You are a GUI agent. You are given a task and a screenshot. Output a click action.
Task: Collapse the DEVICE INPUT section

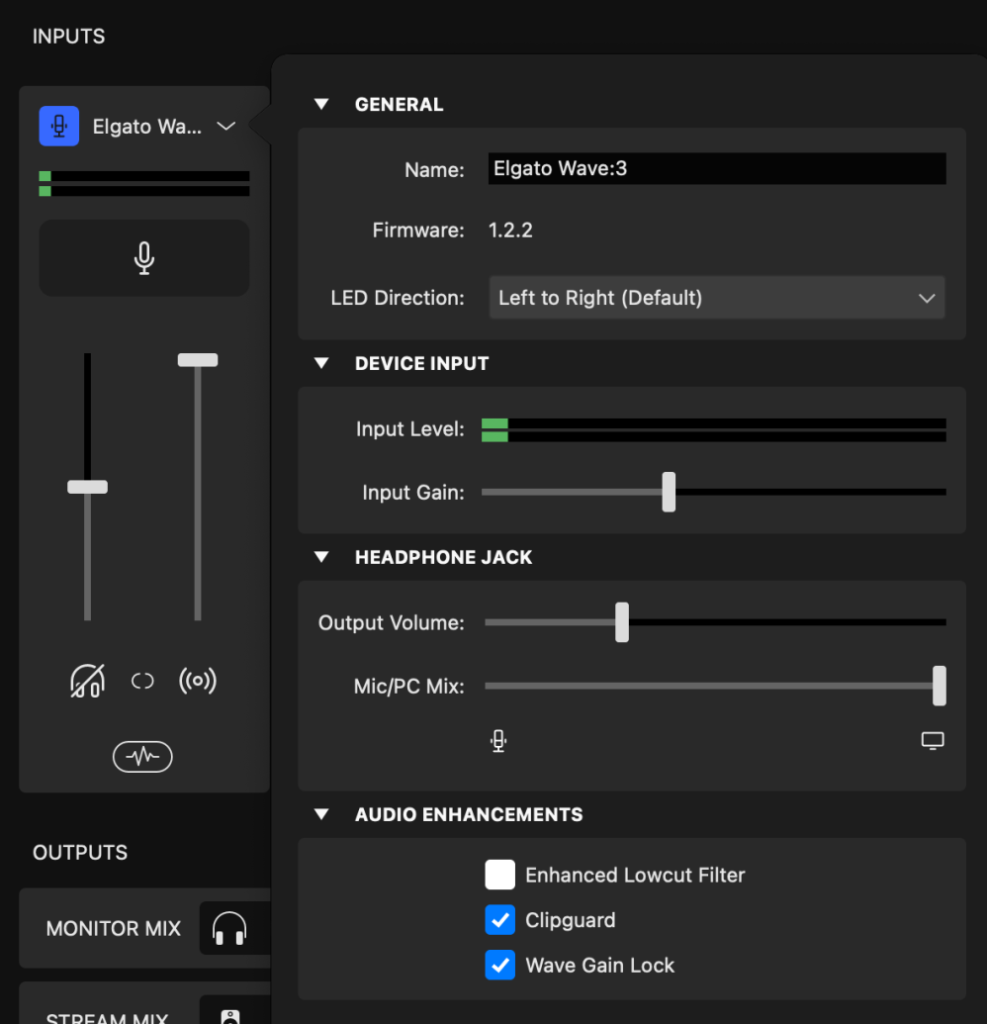(321, 363)
